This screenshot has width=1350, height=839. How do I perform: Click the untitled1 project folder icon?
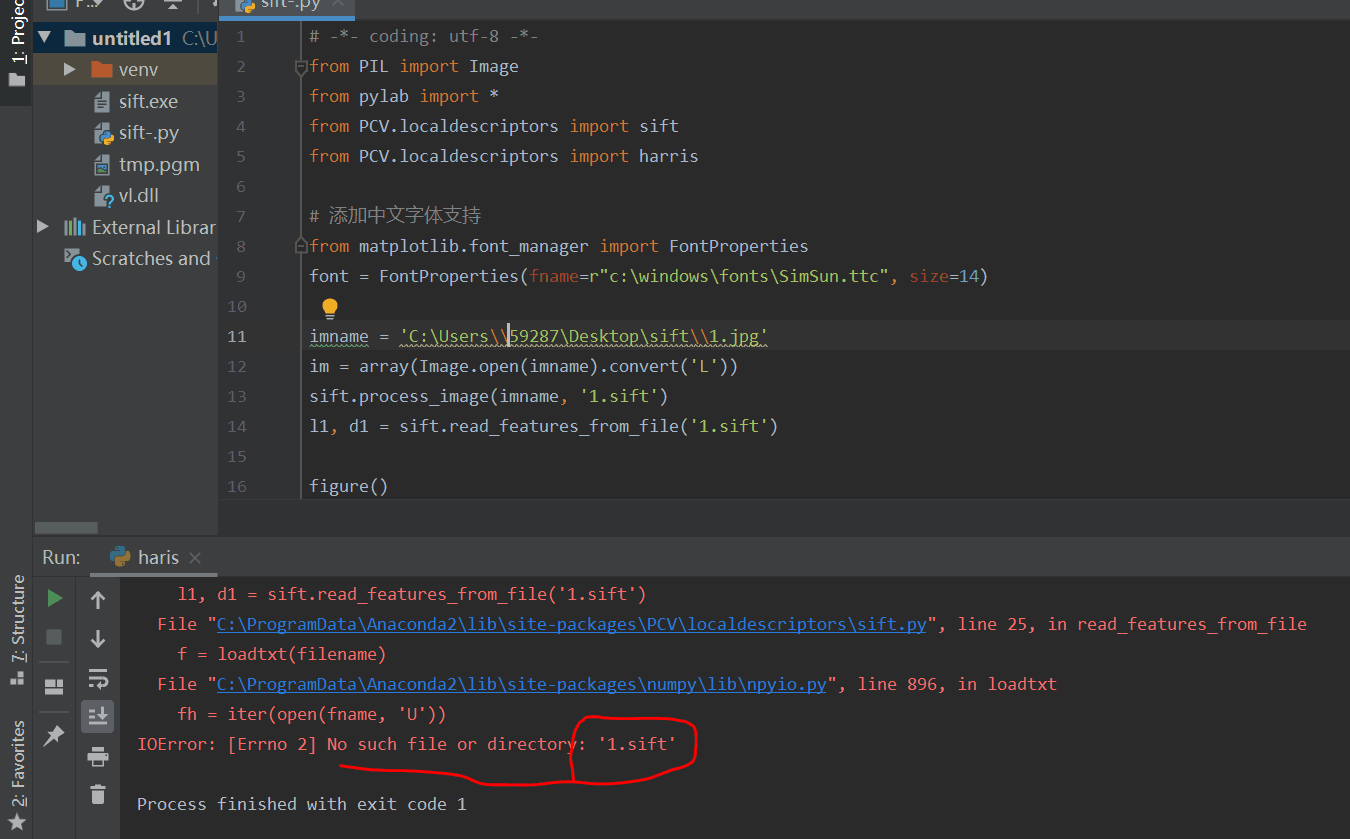[x=75, y=39]
